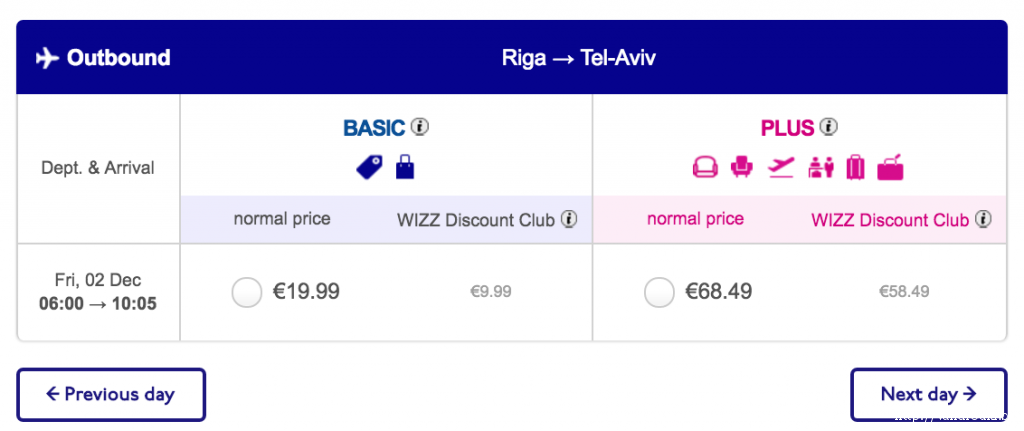Screen dimensions: 1024x431
Task: Click the small bag icon under BASIC
Action: click(x=404, y=167)
